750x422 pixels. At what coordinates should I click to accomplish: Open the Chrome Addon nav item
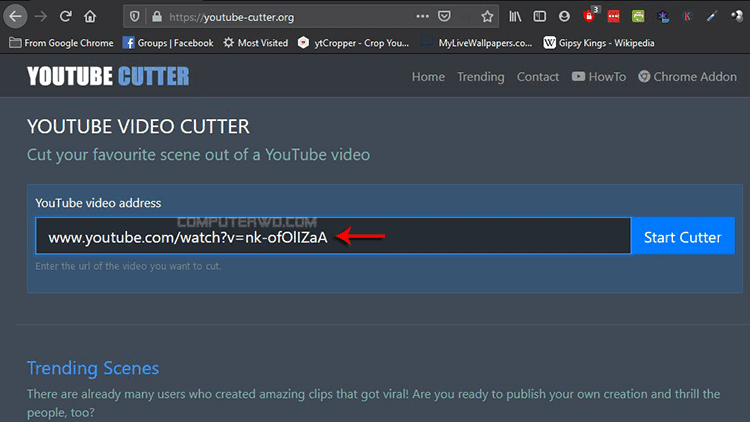click(687, 77)
